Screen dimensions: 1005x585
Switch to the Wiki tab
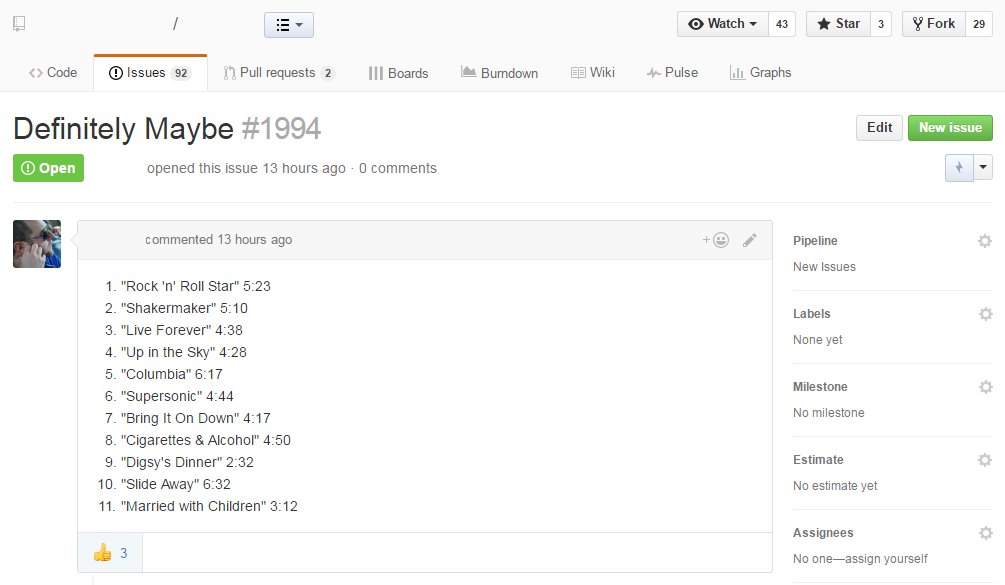(593, 72)
